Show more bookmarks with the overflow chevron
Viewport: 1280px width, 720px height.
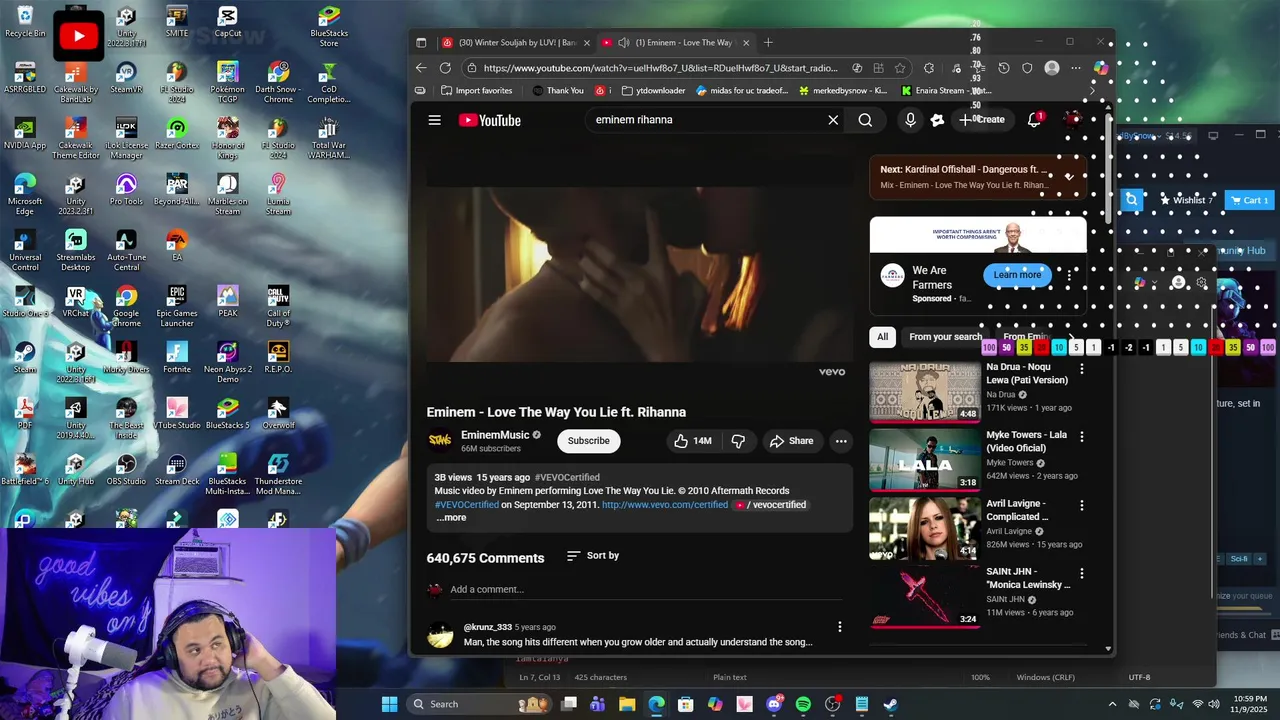pos(1092,91)
